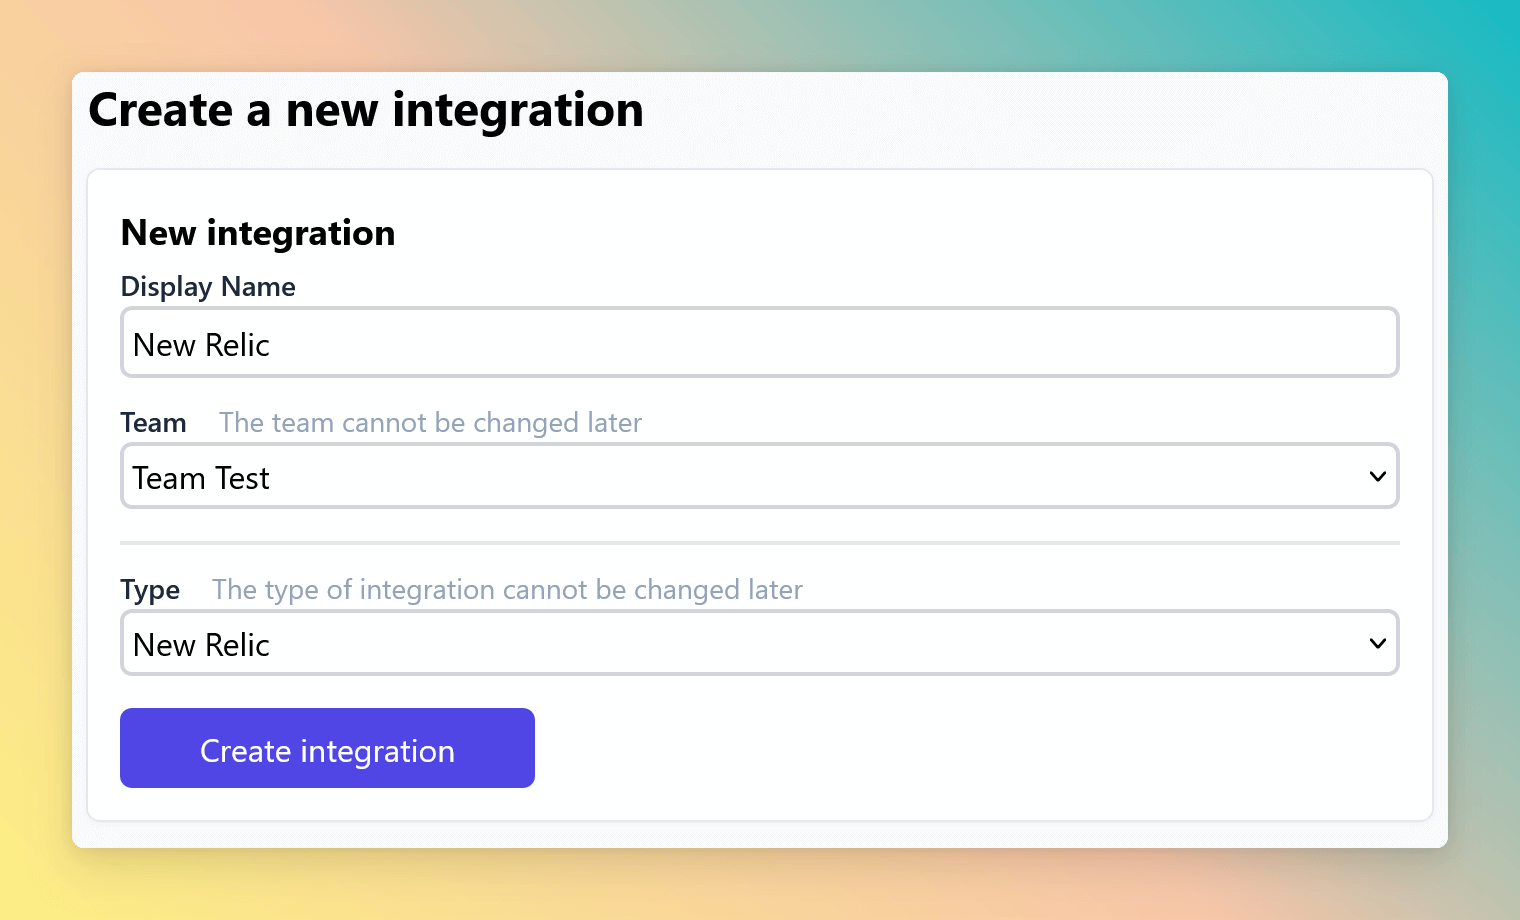Click the 'New Relic' value in the Type select
This screenshot has width=1520, height=920.
201,645
